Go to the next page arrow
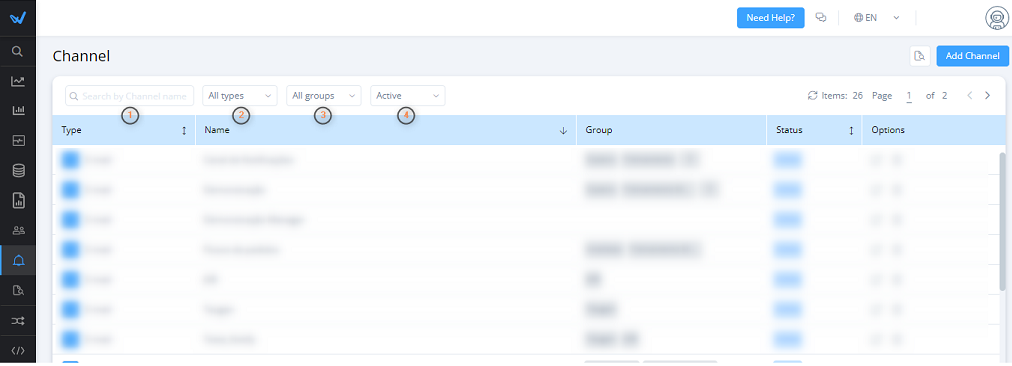 pos(987,96)
